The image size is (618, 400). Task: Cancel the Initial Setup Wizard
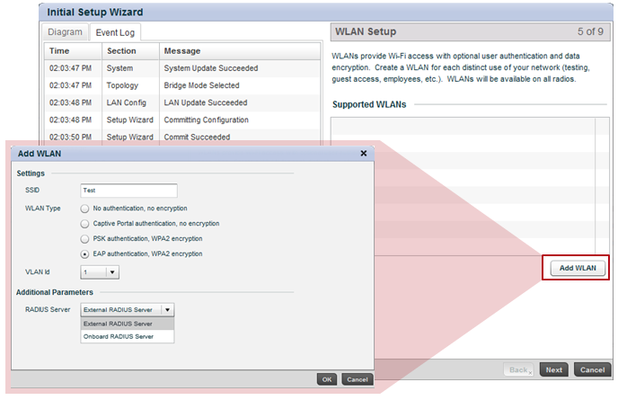point(592,370)
